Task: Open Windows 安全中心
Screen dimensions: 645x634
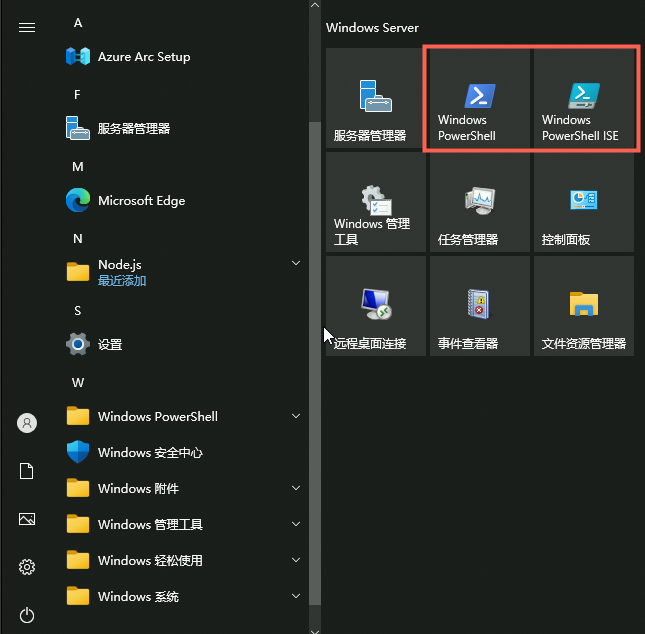Action: point(183,452)
